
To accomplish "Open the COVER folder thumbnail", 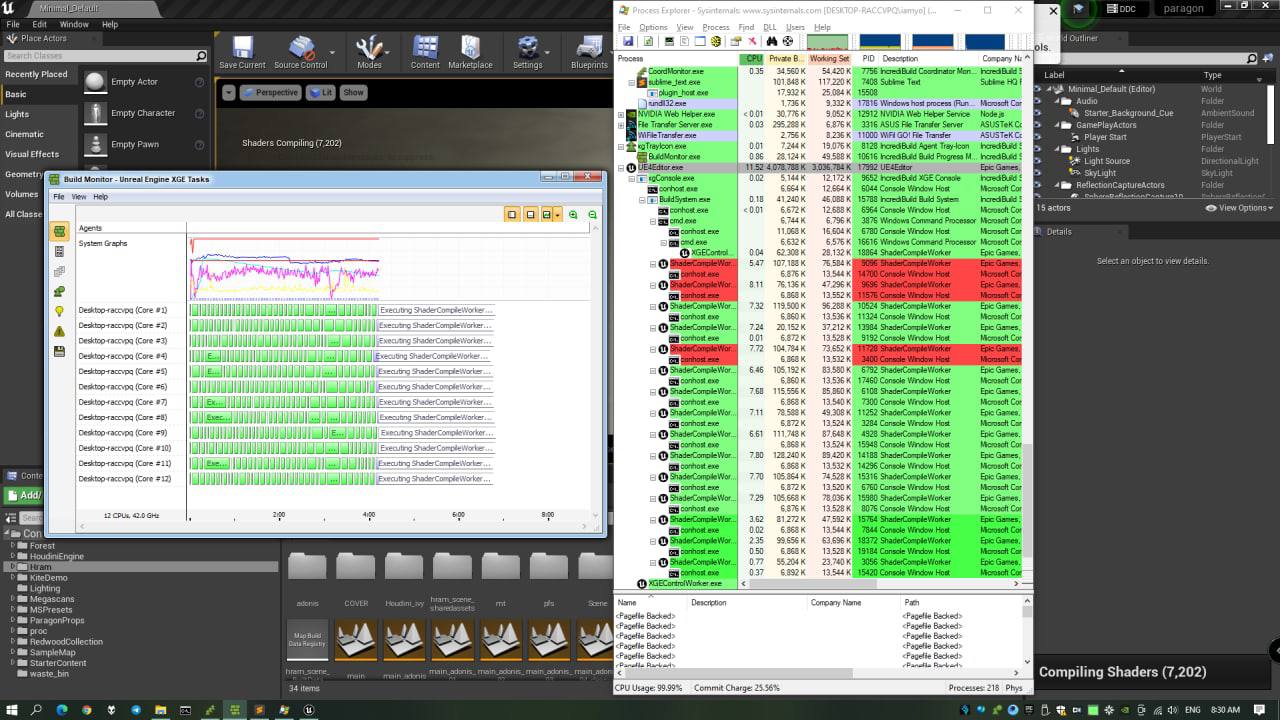I will tap(356, 566).
